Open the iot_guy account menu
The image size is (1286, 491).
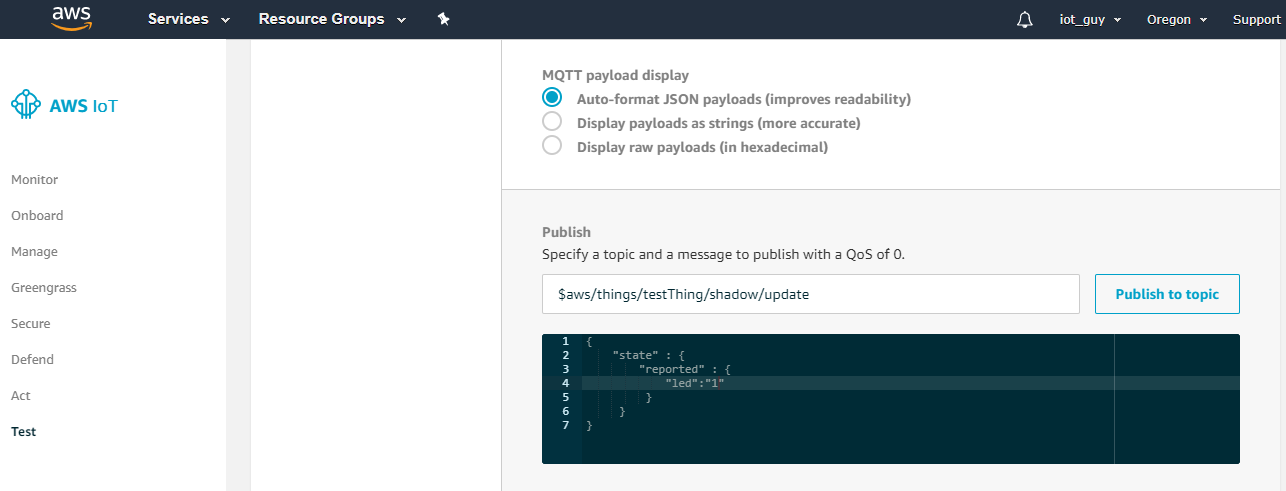pos(1090,19)
